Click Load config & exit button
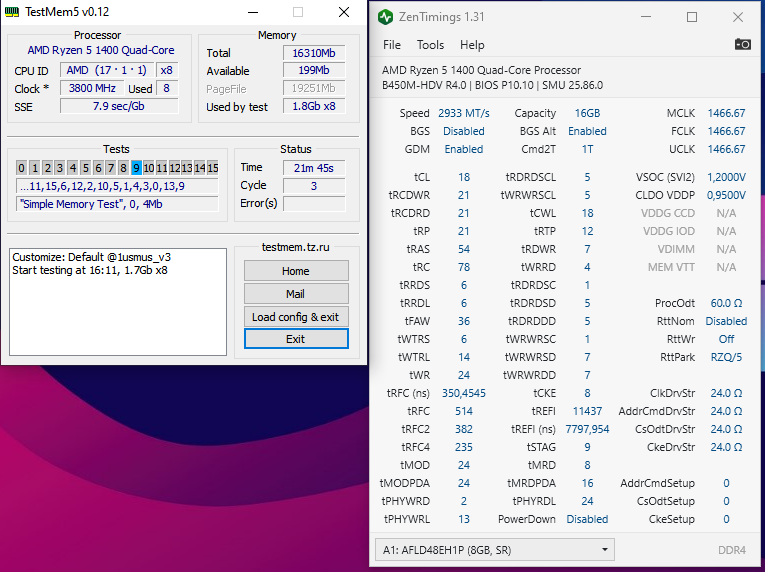 pyautogui.click(x=296, y=317)
